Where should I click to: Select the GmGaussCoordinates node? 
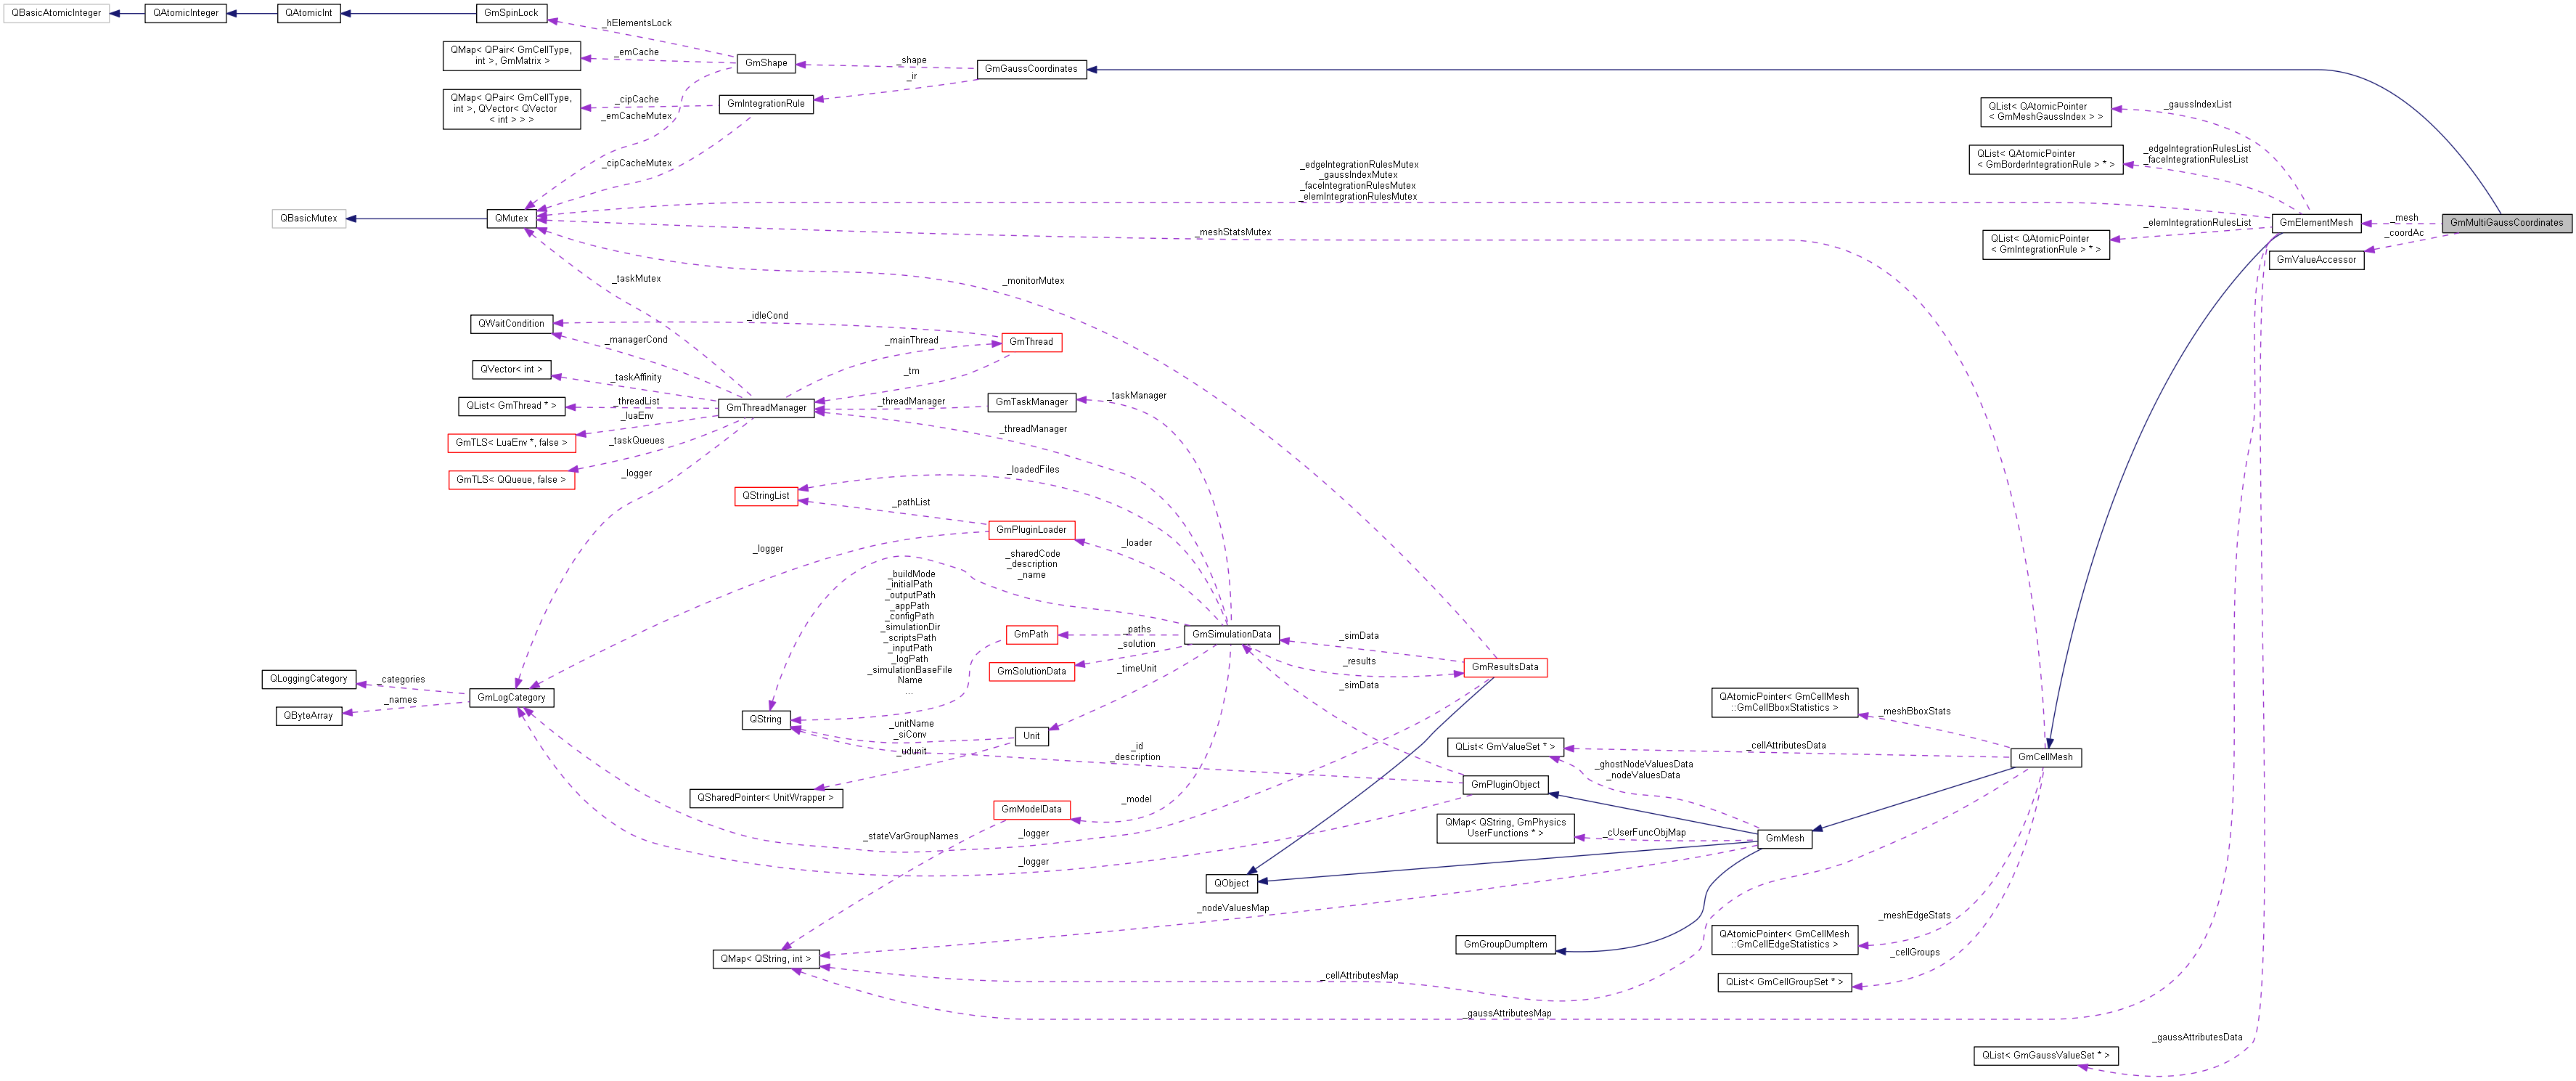(1031, 69)
